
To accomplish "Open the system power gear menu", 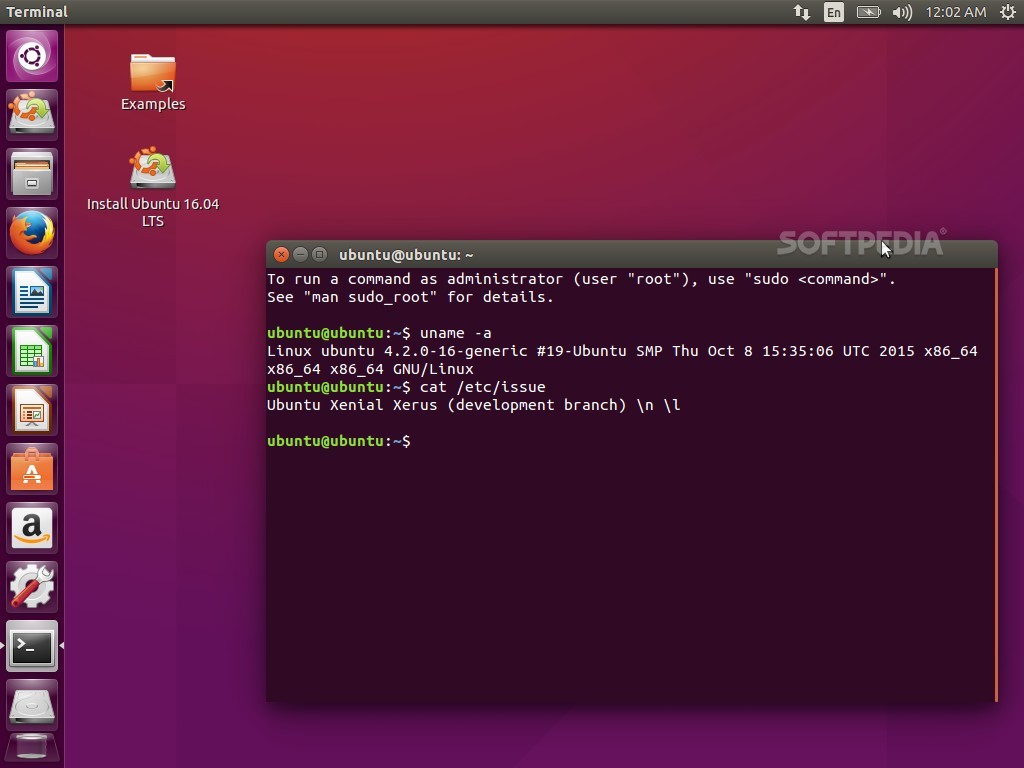I will click(x=1008, y=12).
